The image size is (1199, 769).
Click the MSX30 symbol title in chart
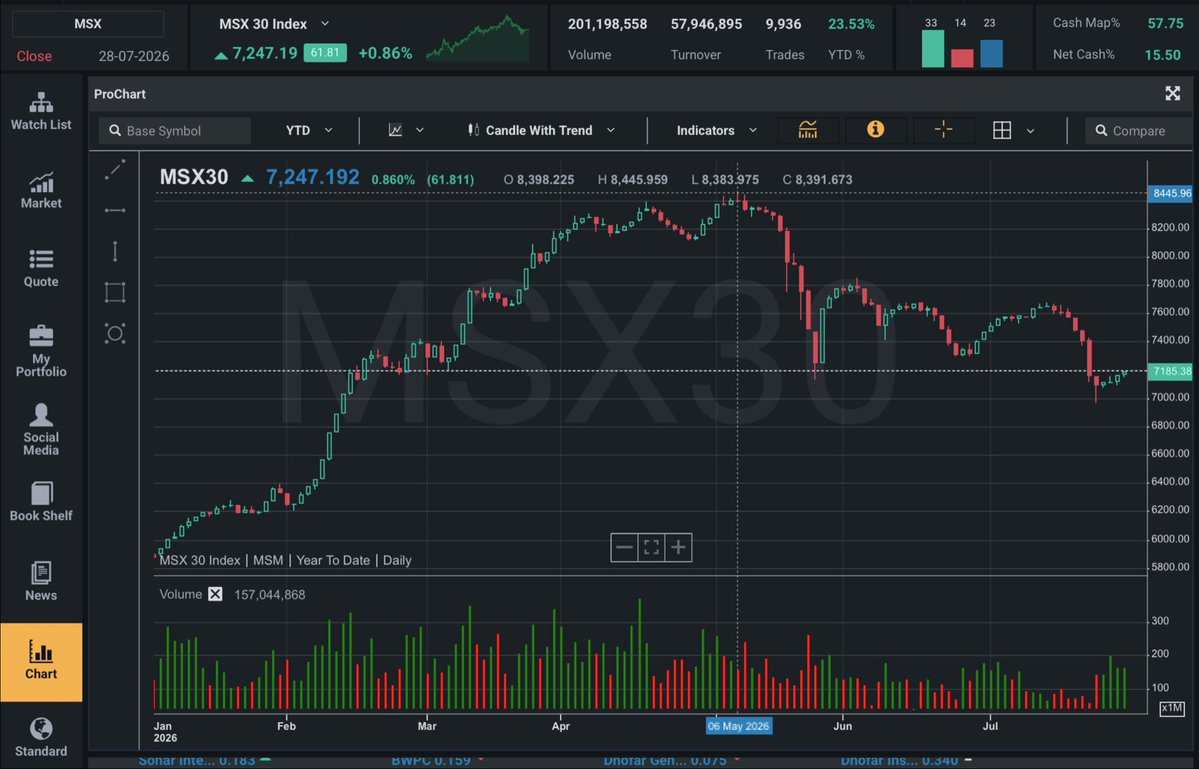pyautogui.click(x=193, y=177)
